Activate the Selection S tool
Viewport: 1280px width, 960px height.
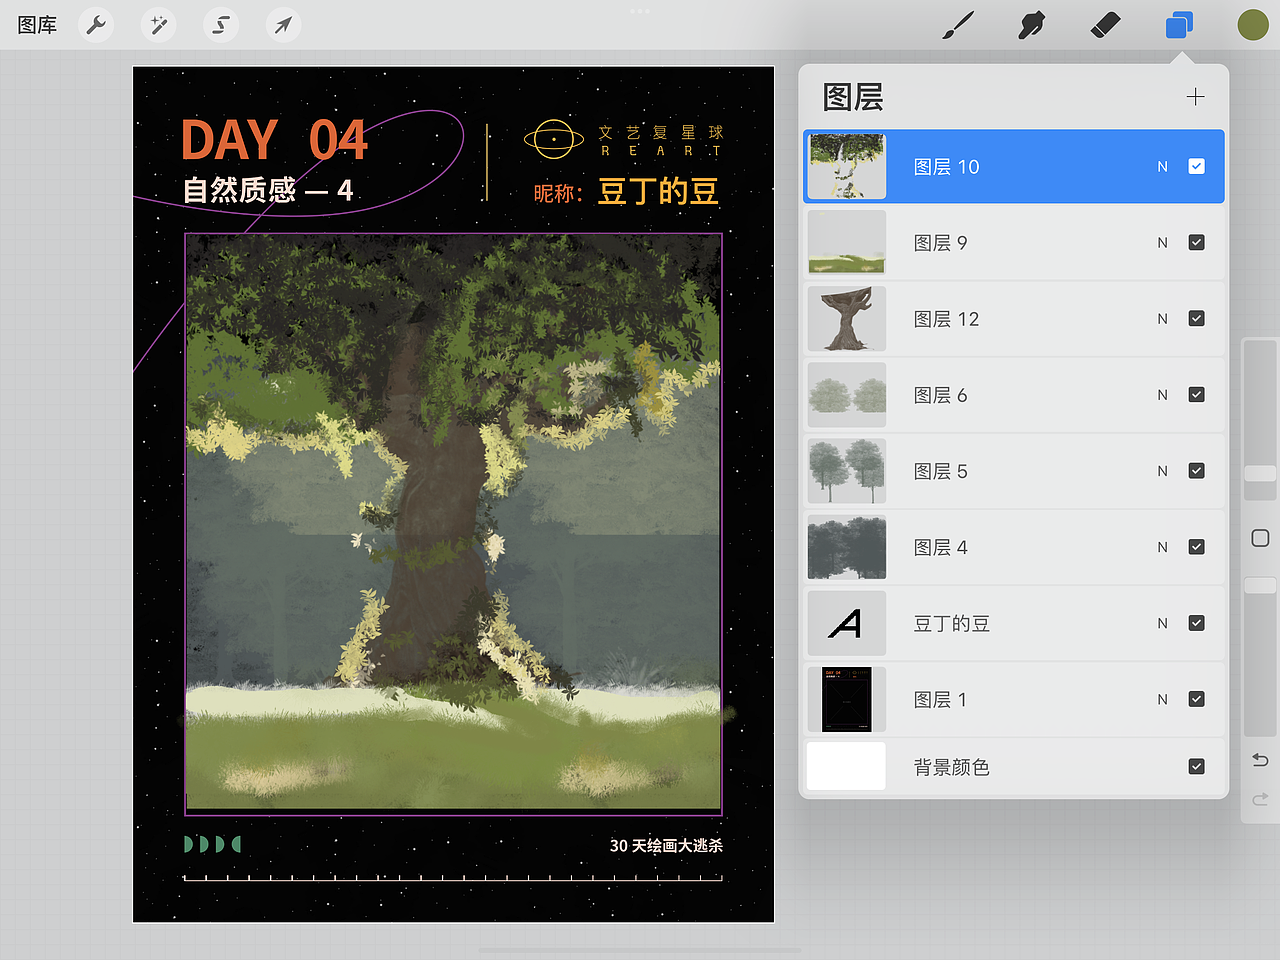tap(221, 25)
